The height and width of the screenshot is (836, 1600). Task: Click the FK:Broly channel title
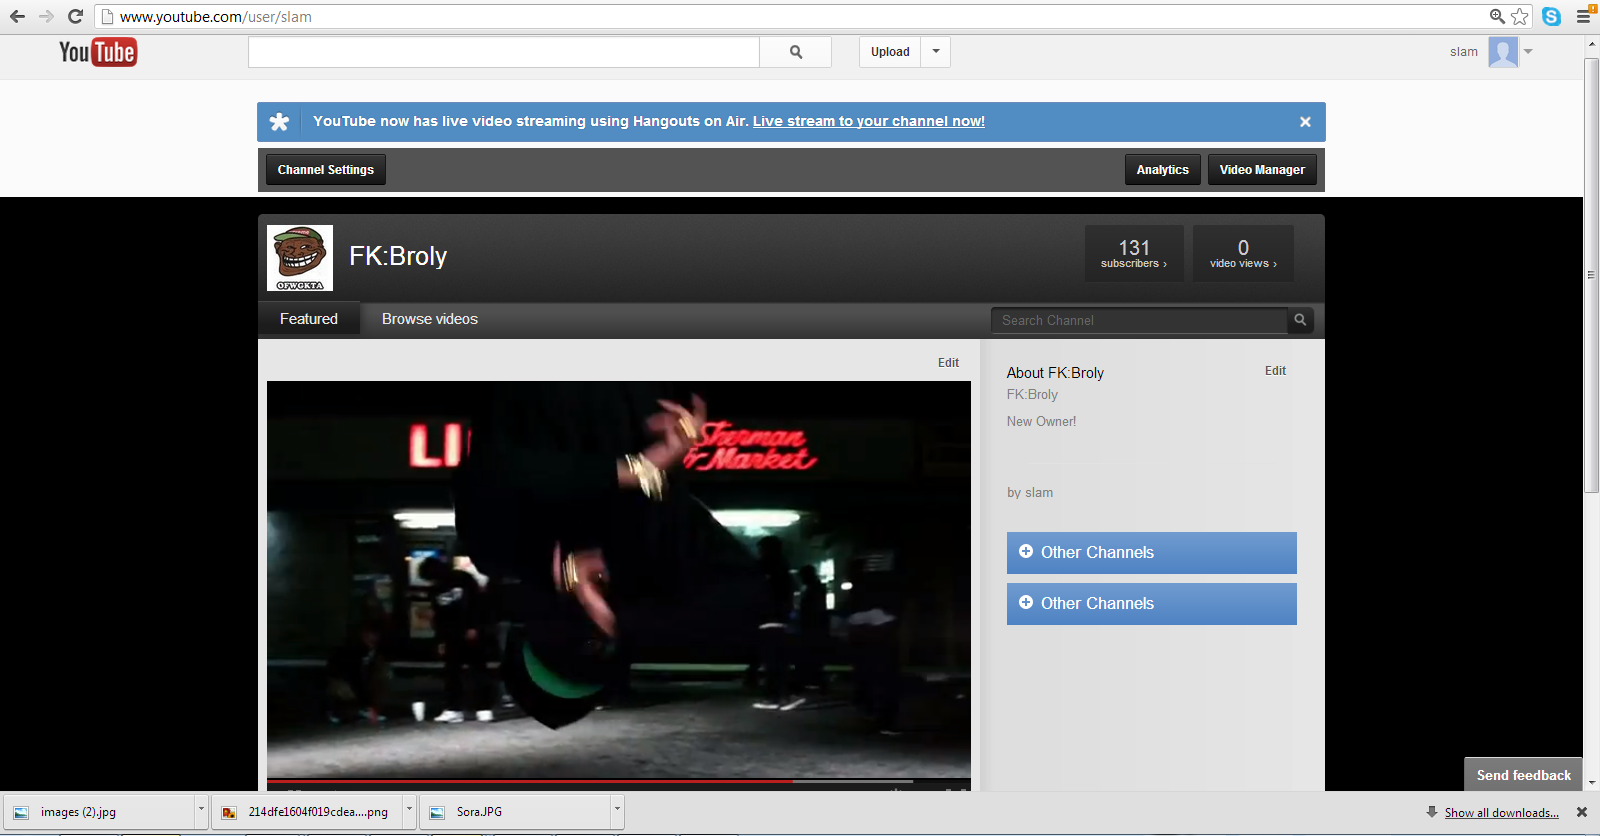[x=398, y=256]
